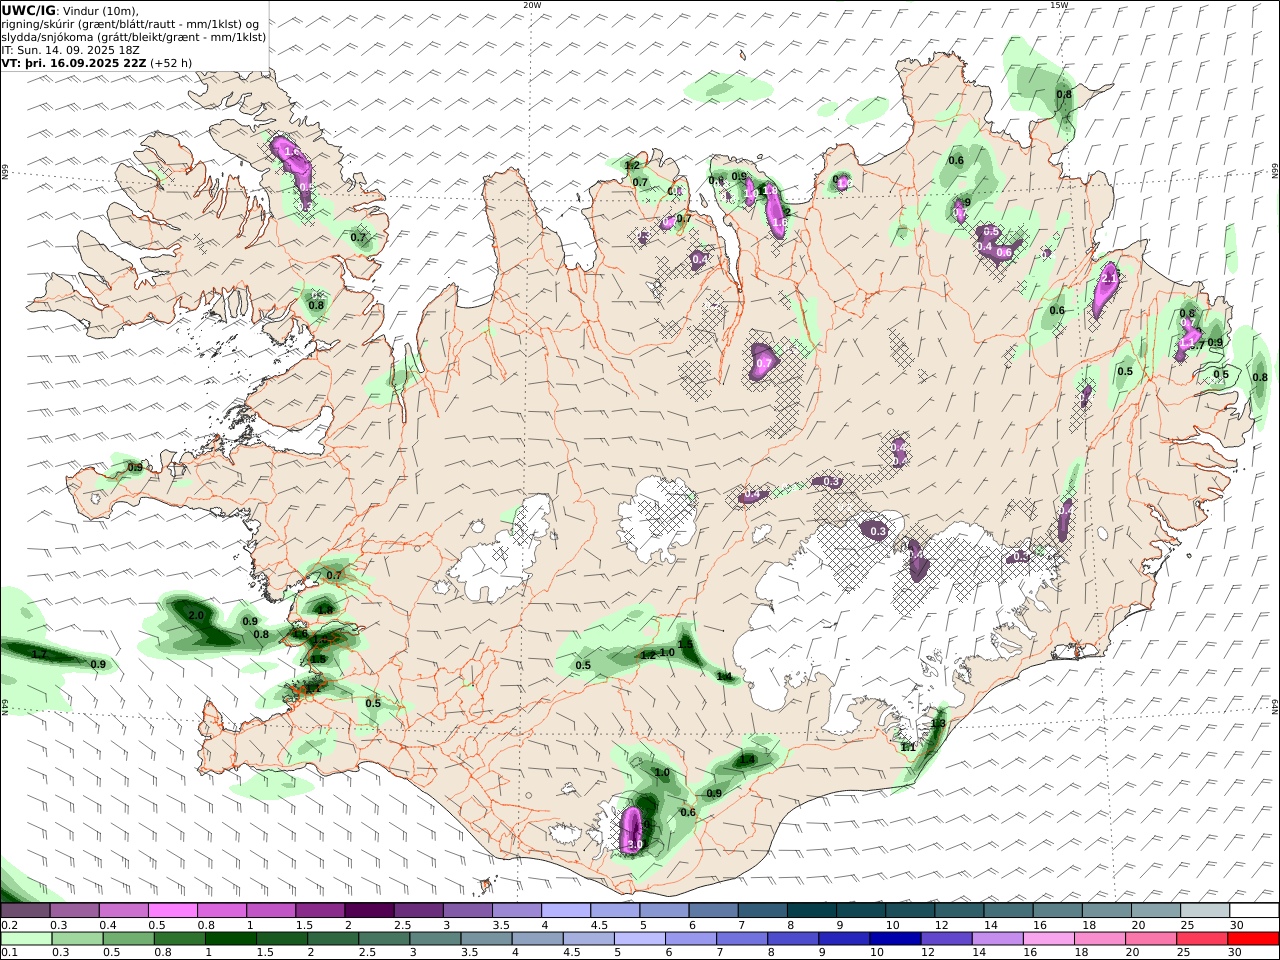Image resolution: width=1280 pixels, height=960 pixels.
Task: Click the 3–3.5 swatch in the snow legend
Action: point(467,911)
